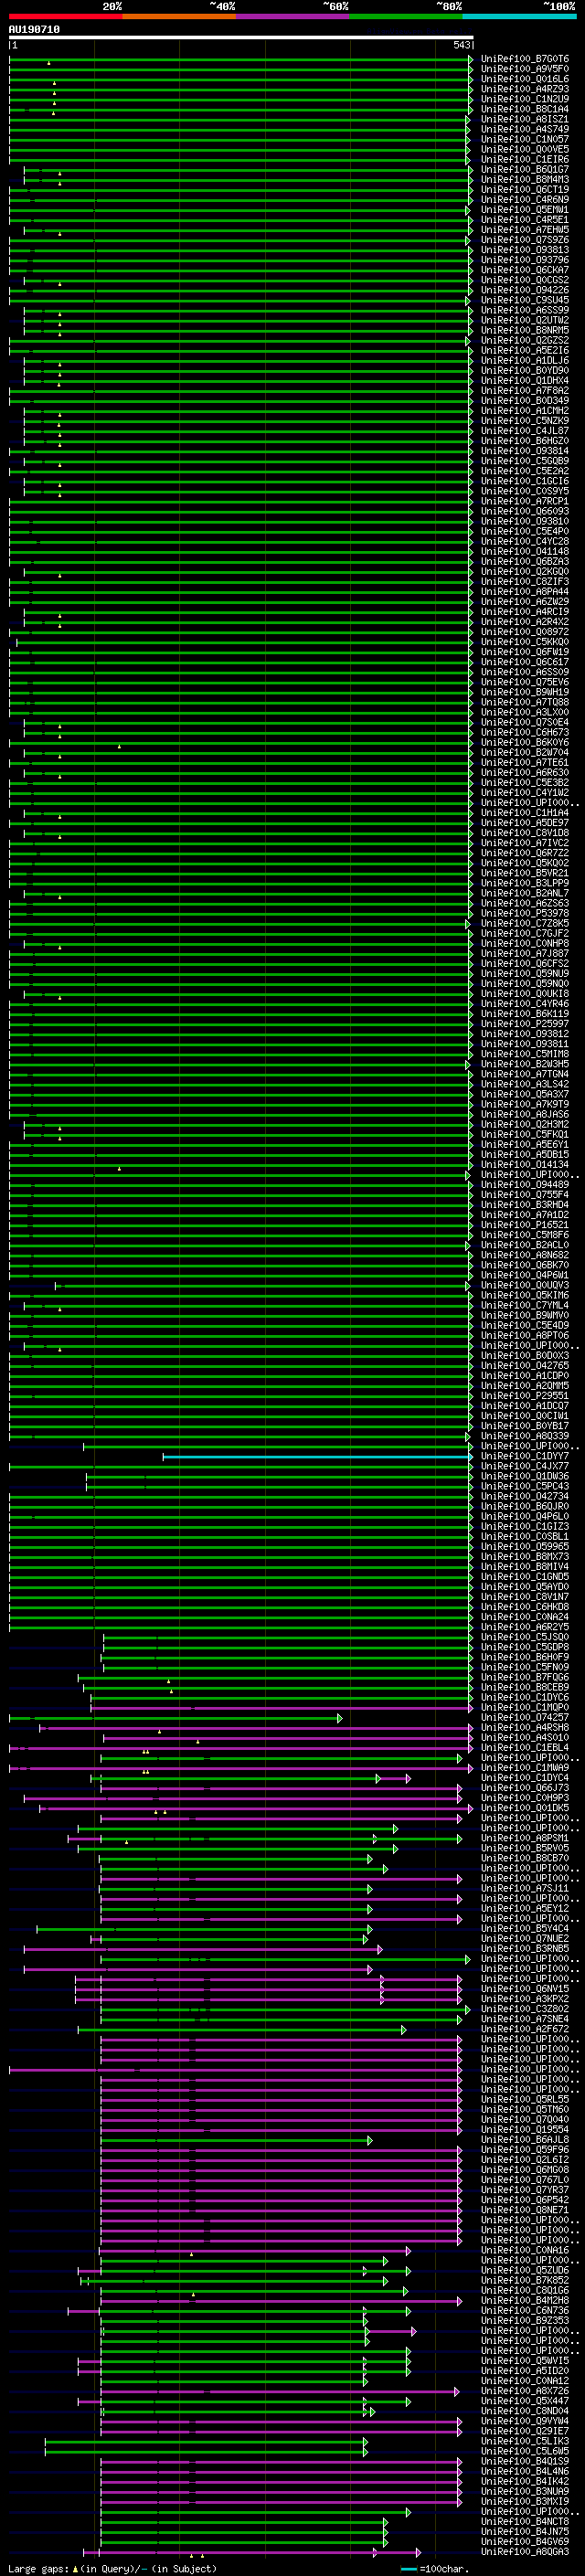This screenshot has width=585, height=2576.
Task: Open hit UniRef100_C1N2U9
Action: click(x=525, y=99)
